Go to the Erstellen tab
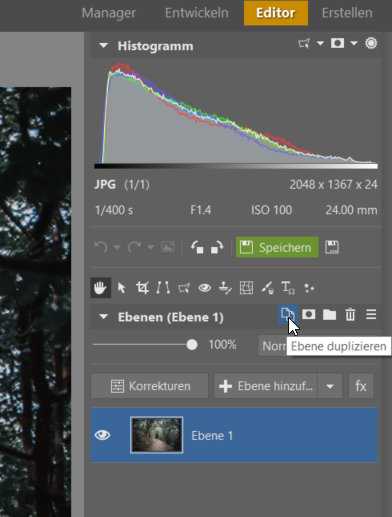The image size is (392, 517). coord(347,13)
